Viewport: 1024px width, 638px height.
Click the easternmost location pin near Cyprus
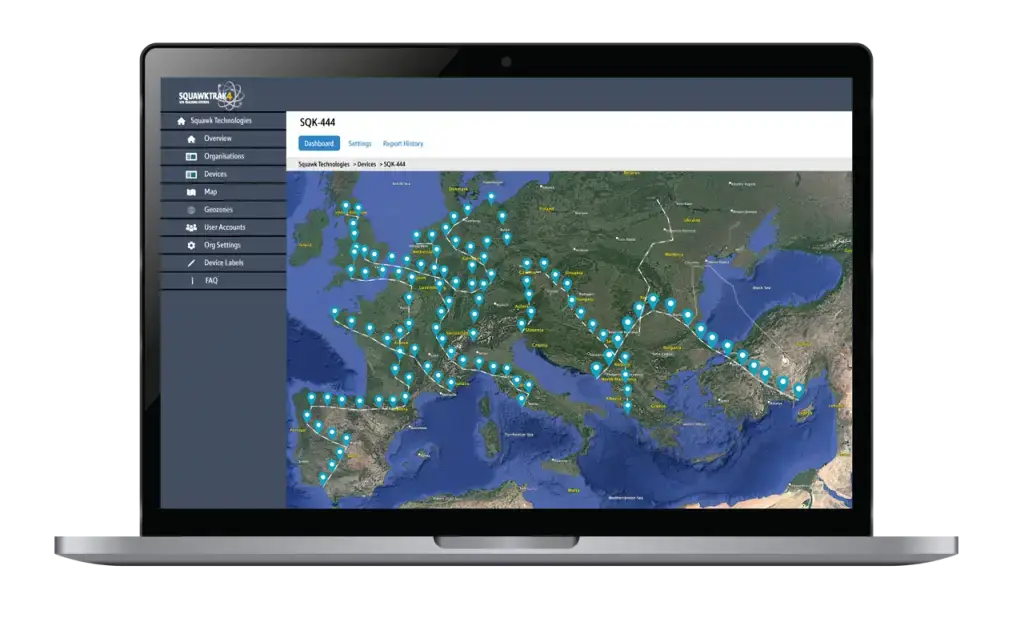coord(798,389)
